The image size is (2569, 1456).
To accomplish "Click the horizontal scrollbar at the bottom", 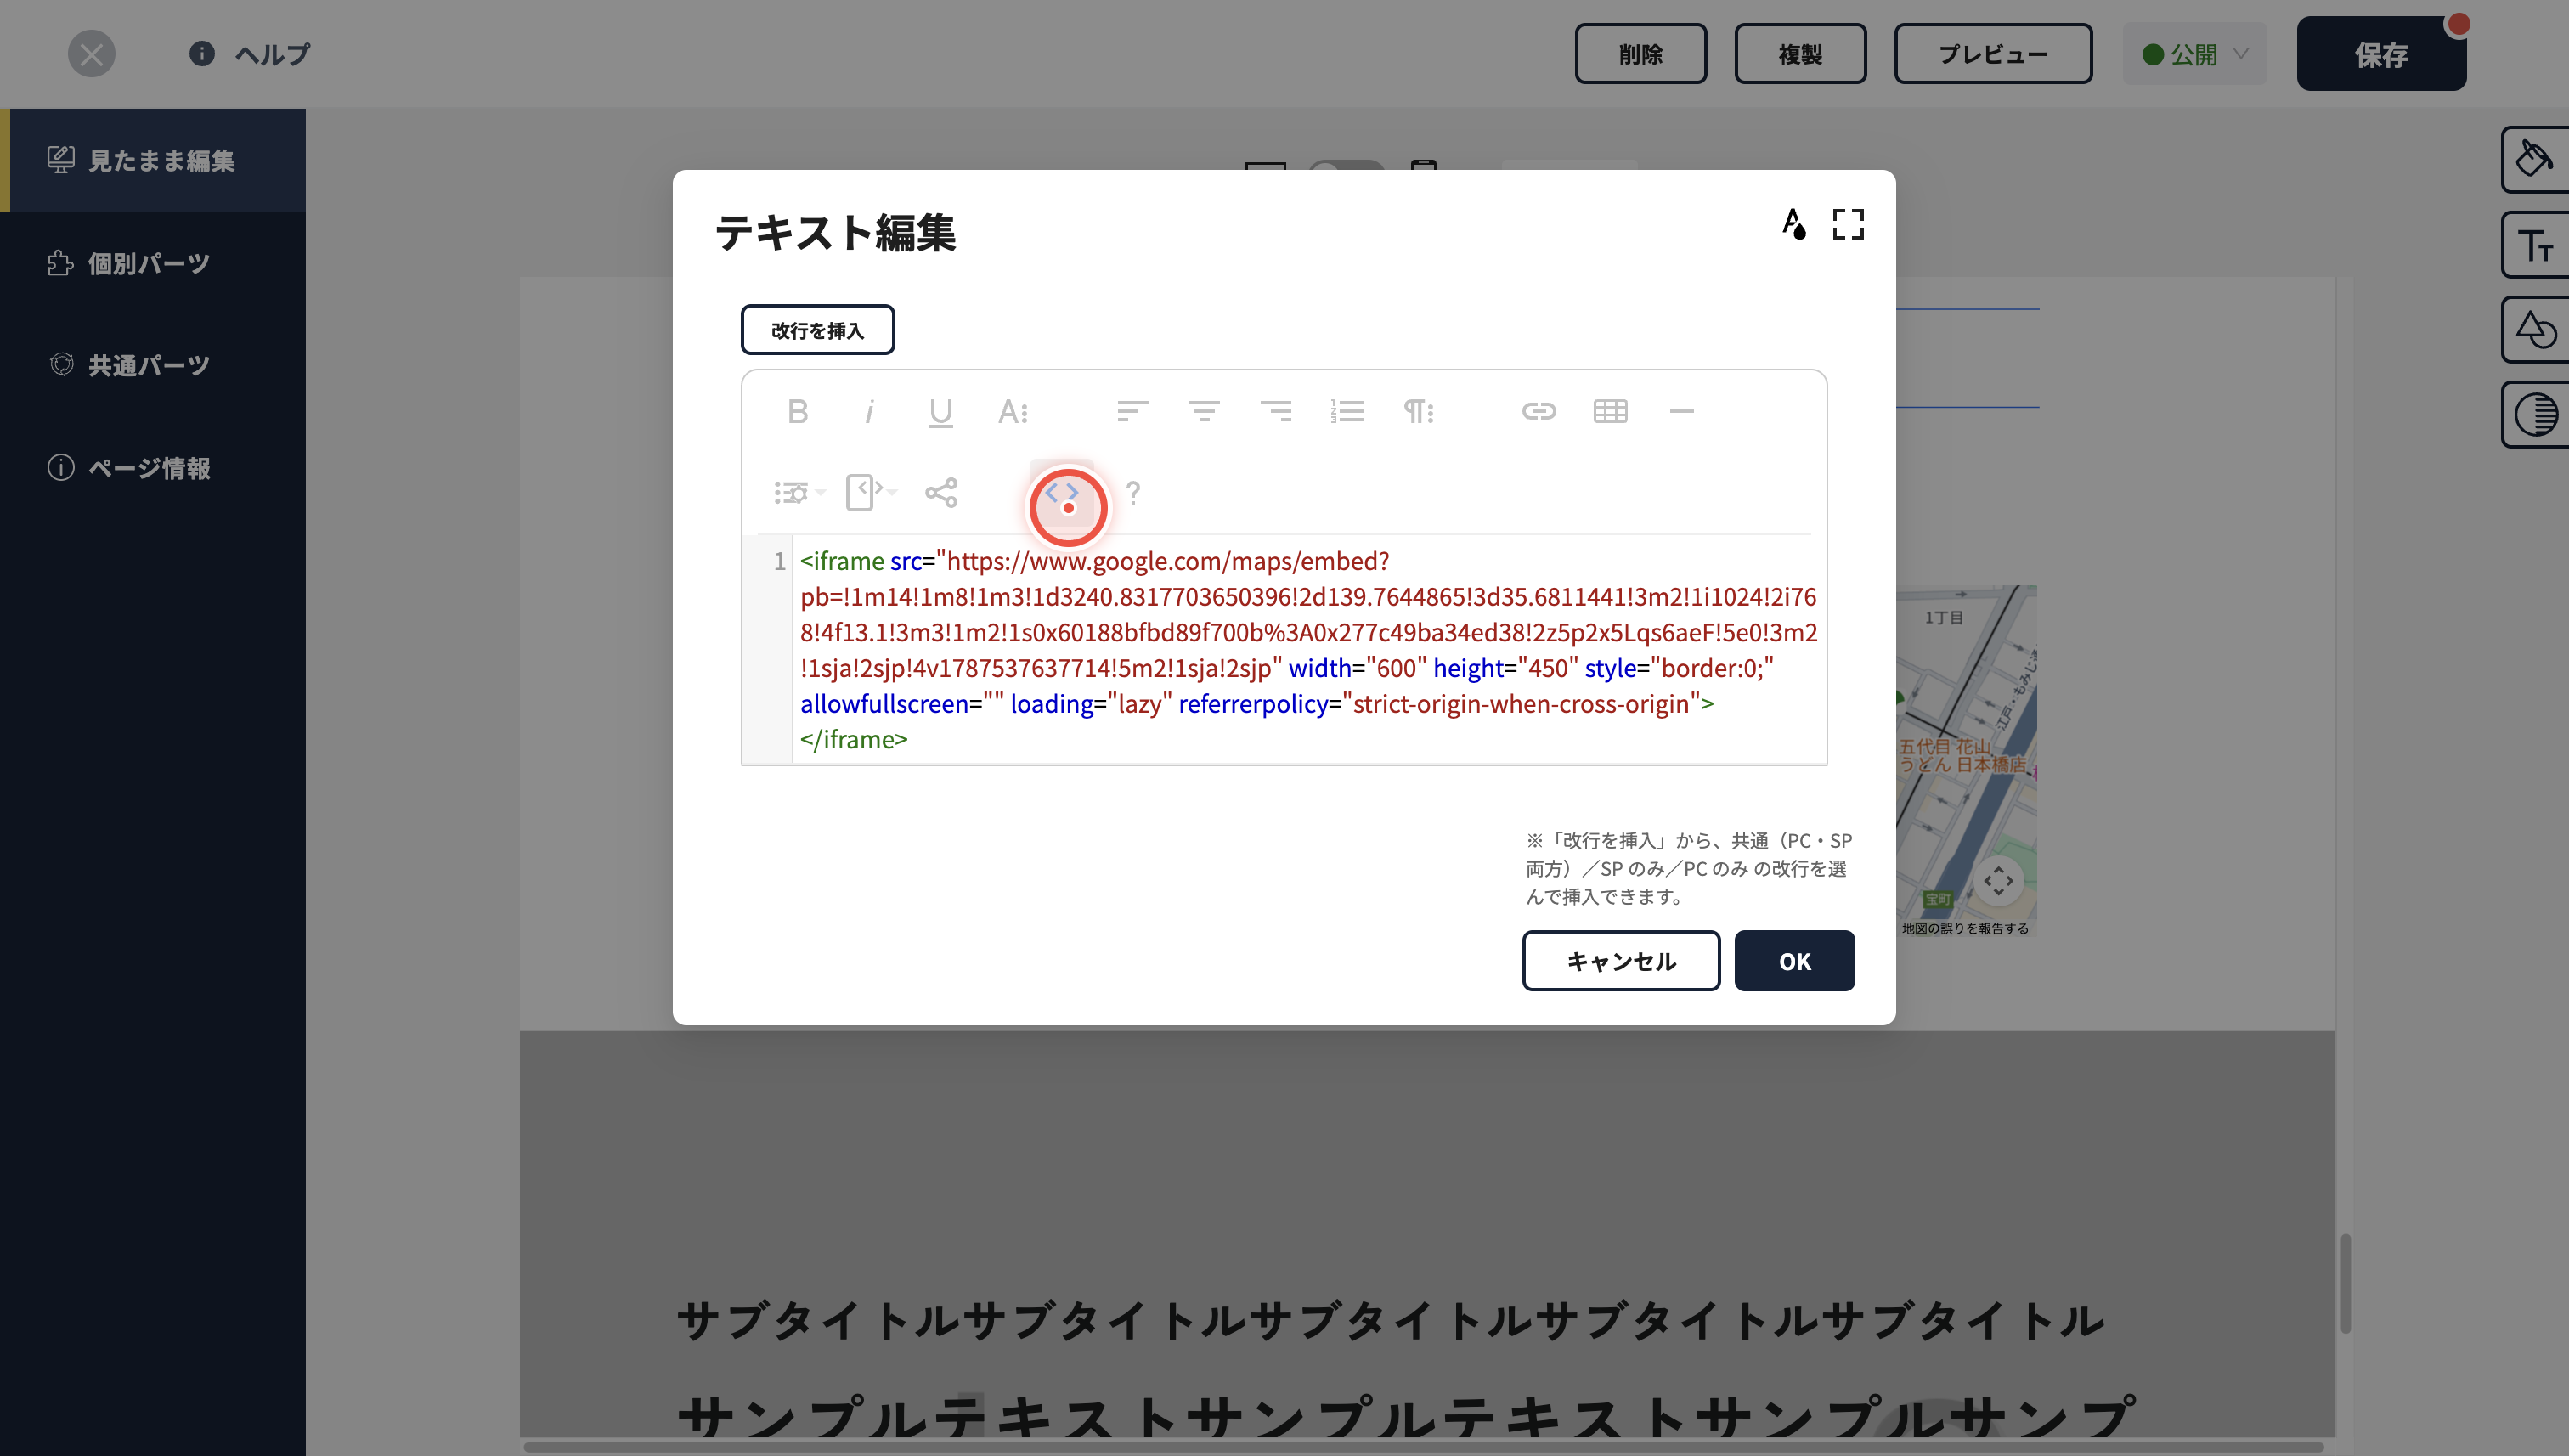I will point(1422,1446).
